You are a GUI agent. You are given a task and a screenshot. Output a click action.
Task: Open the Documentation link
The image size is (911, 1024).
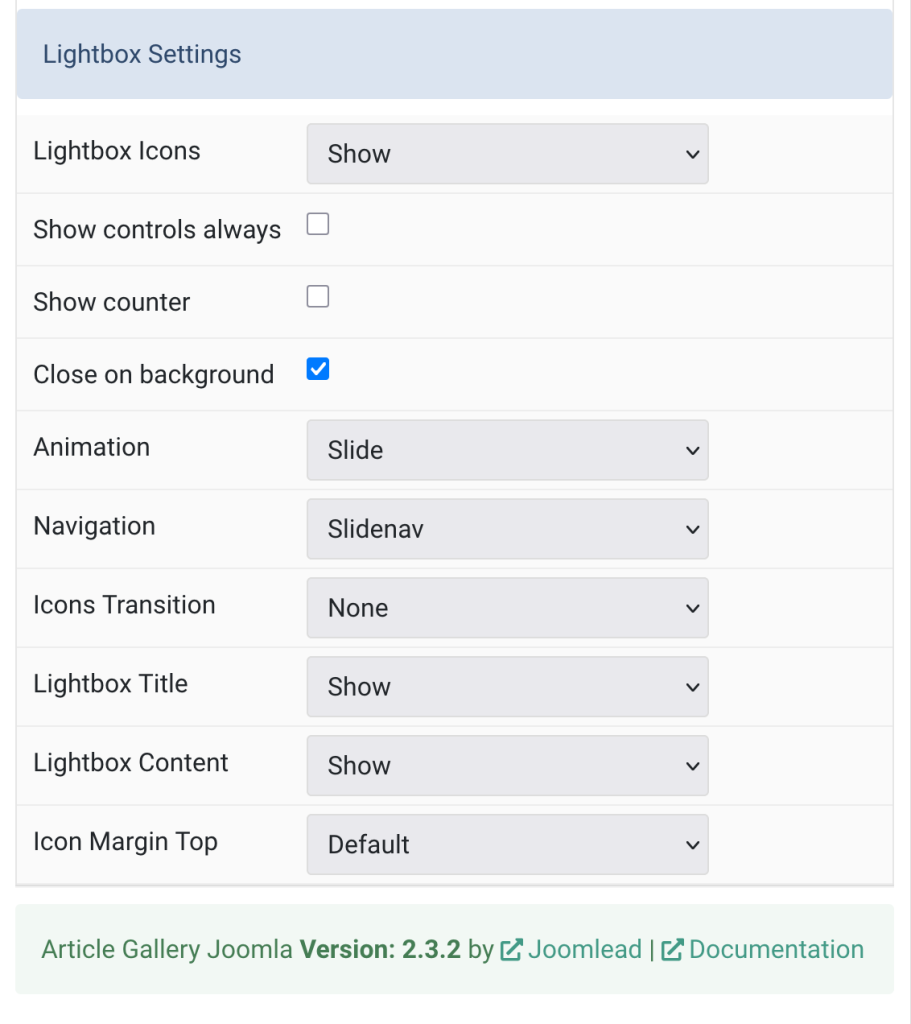(778, 949)
